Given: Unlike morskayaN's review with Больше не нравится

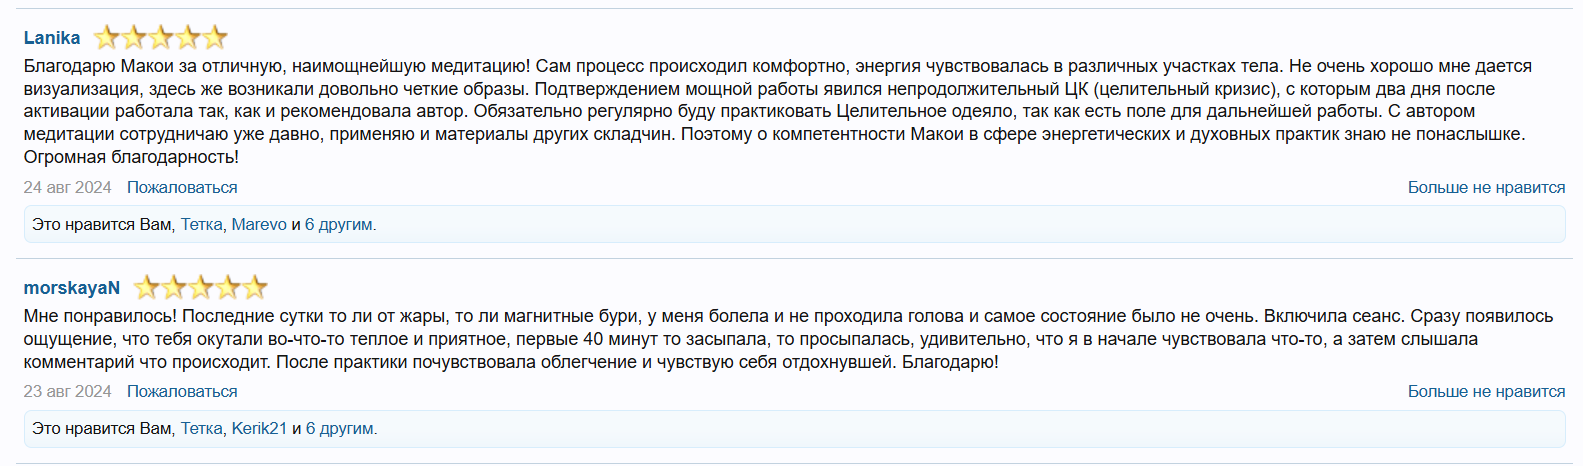Looking at the screenshot, I should (1486, 392).
